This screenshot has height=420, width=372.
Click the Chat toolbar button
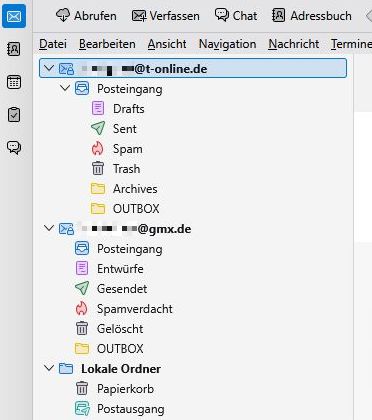point(236,15)
